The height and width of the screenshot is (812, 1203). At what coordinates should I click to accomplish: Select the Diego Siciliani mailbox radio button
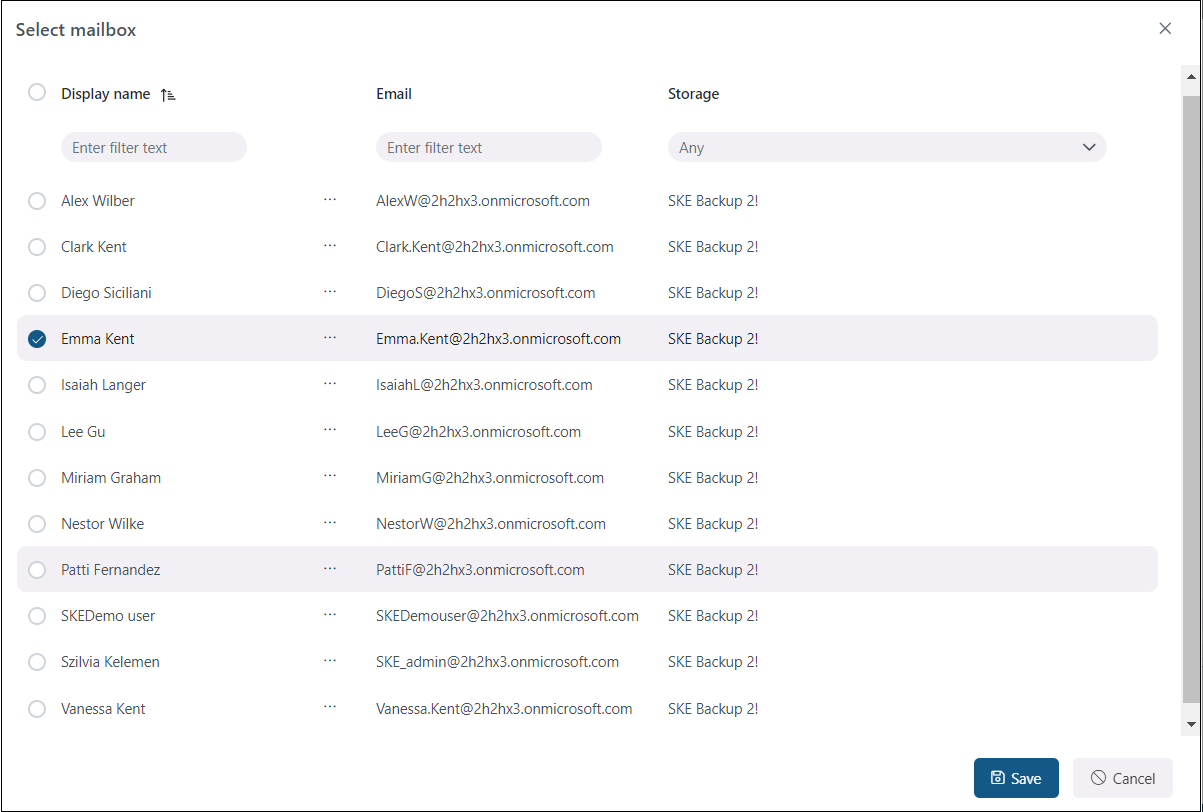click(x=37, y=293)
